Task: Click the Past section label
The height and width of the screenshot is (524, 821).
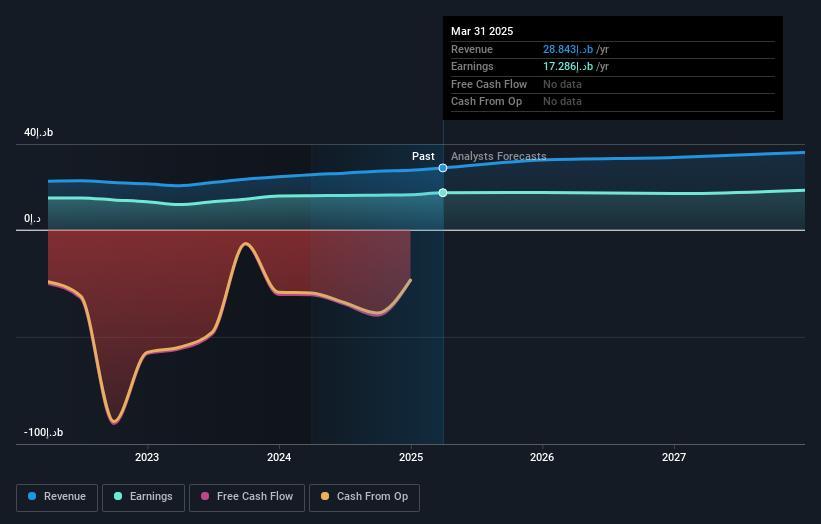Action: [x=423, y=156]
